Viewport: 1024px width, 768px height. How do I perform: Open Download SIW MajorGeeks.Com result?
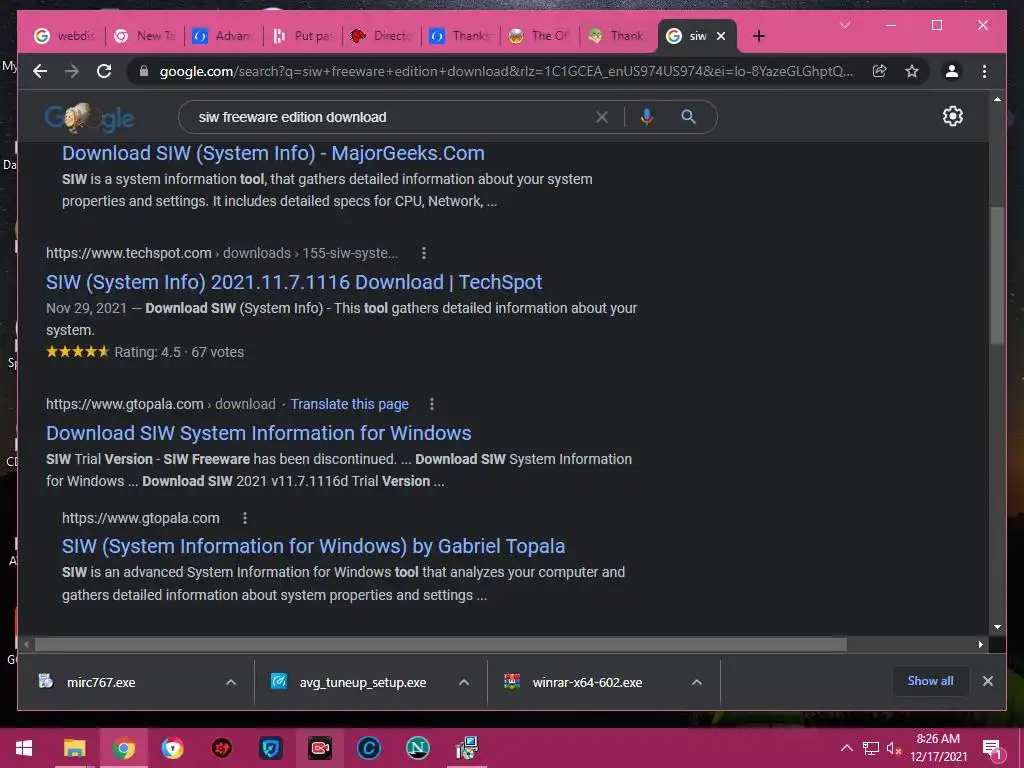(273, 153)
